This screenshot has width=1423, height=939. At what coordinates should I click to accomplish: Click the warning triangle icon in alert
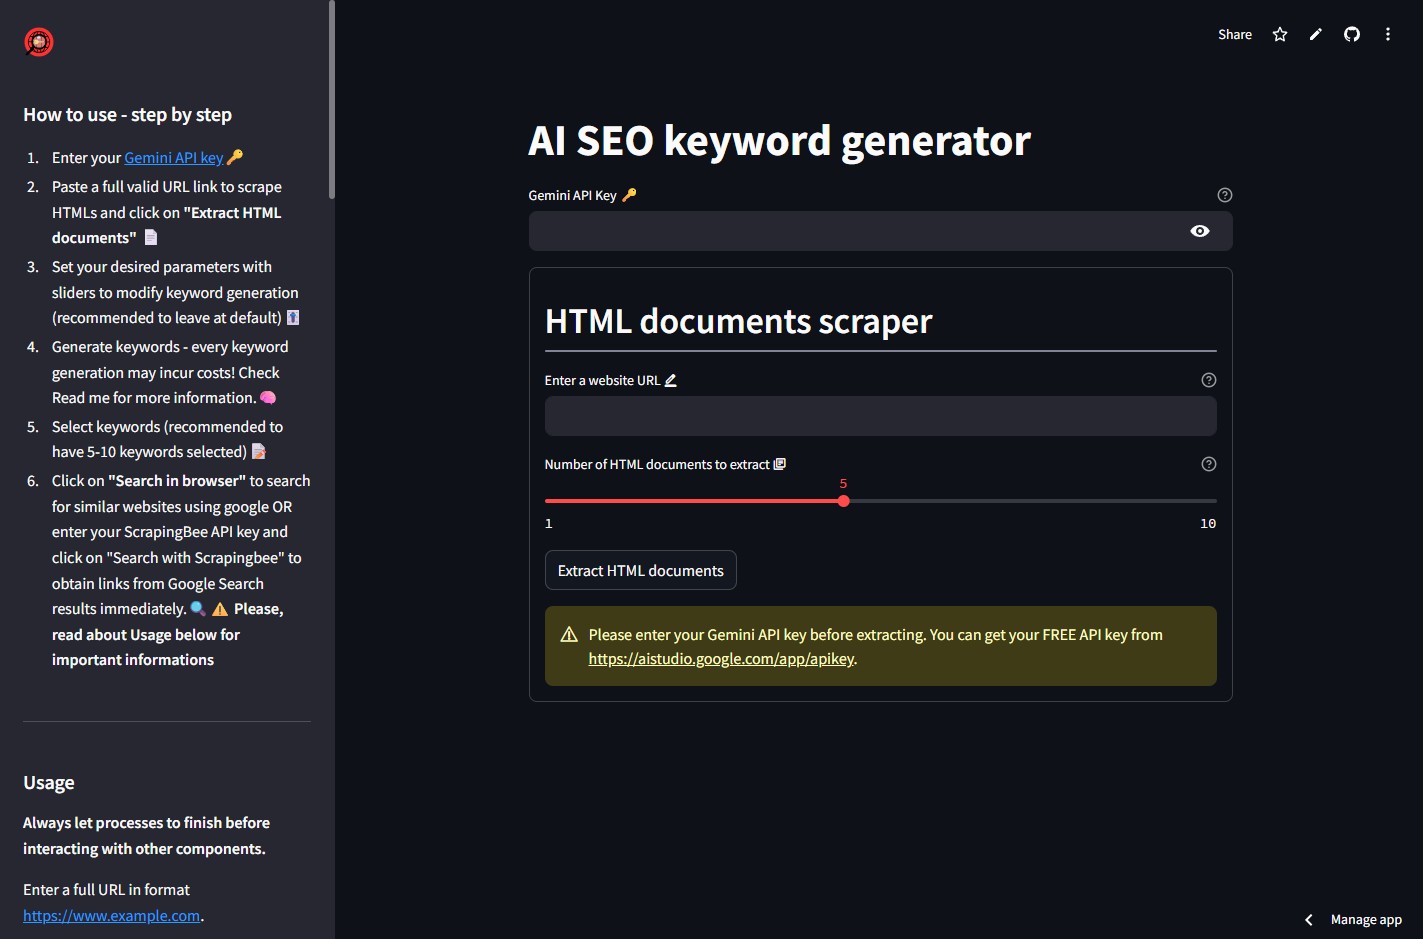point(569,635)
